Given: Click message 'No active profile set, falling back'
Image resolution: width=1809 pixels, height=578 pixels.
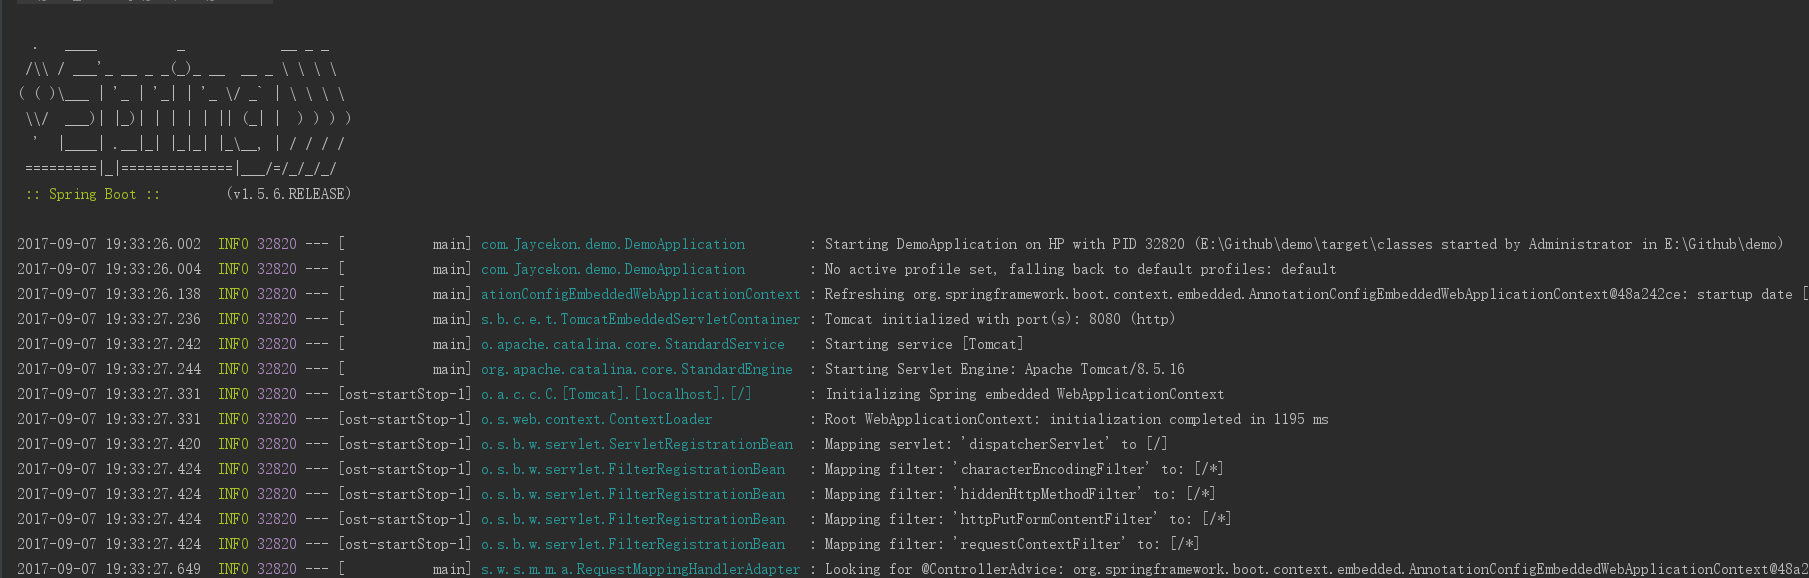Looking at the screenshot, I should [964, 269].
